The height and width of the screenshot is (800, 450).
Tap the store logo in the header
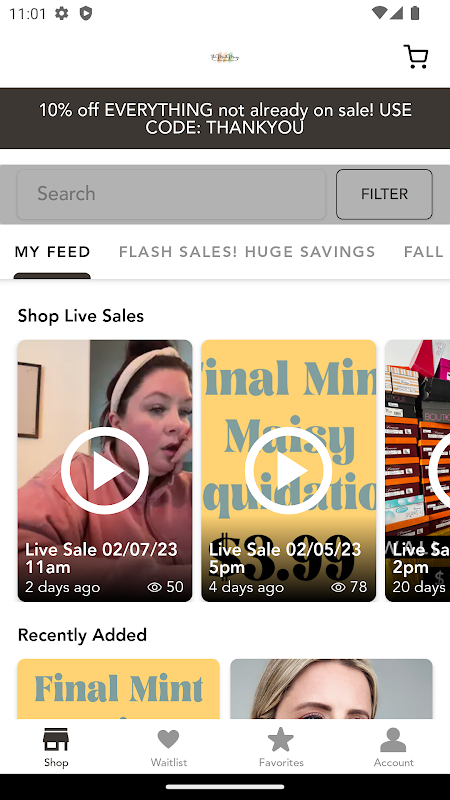[x=225, y=57]
